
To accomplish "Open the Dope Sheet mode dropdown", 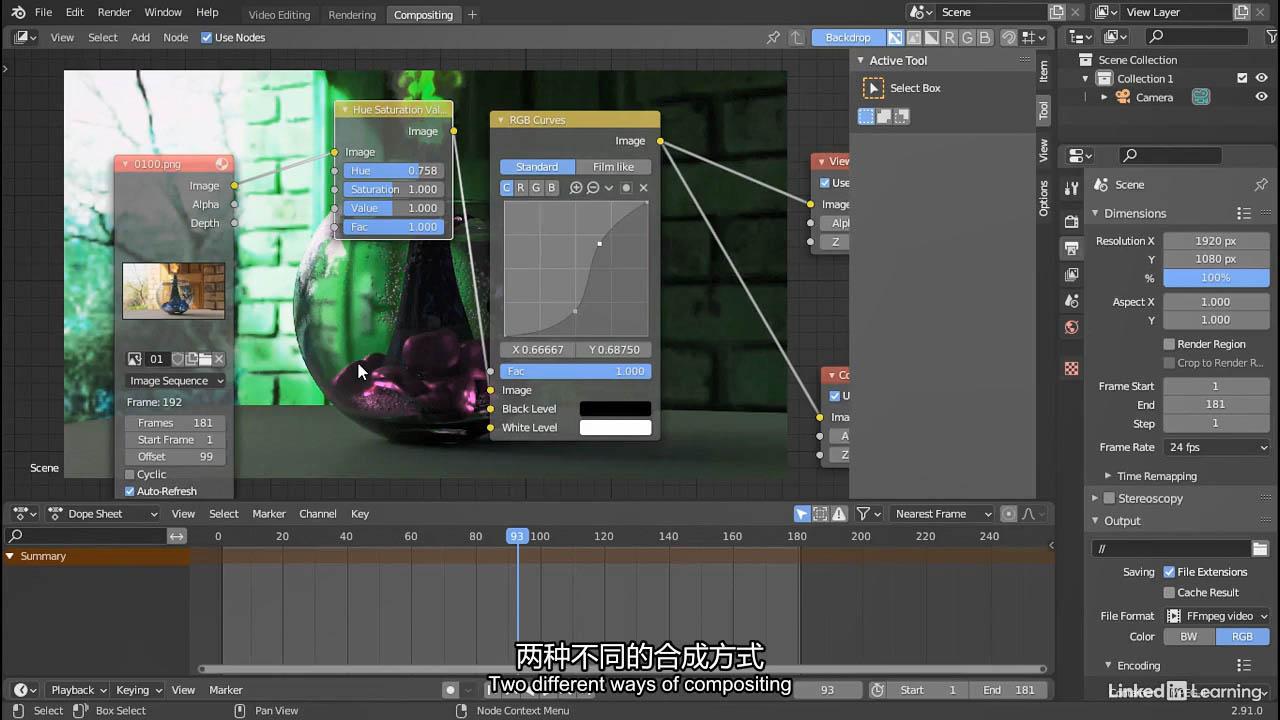I will coord(104,514).
